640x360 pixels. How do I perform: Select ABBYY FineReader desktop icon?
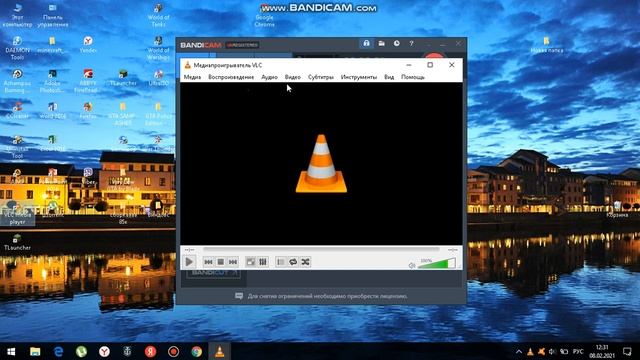pos(88,81)
